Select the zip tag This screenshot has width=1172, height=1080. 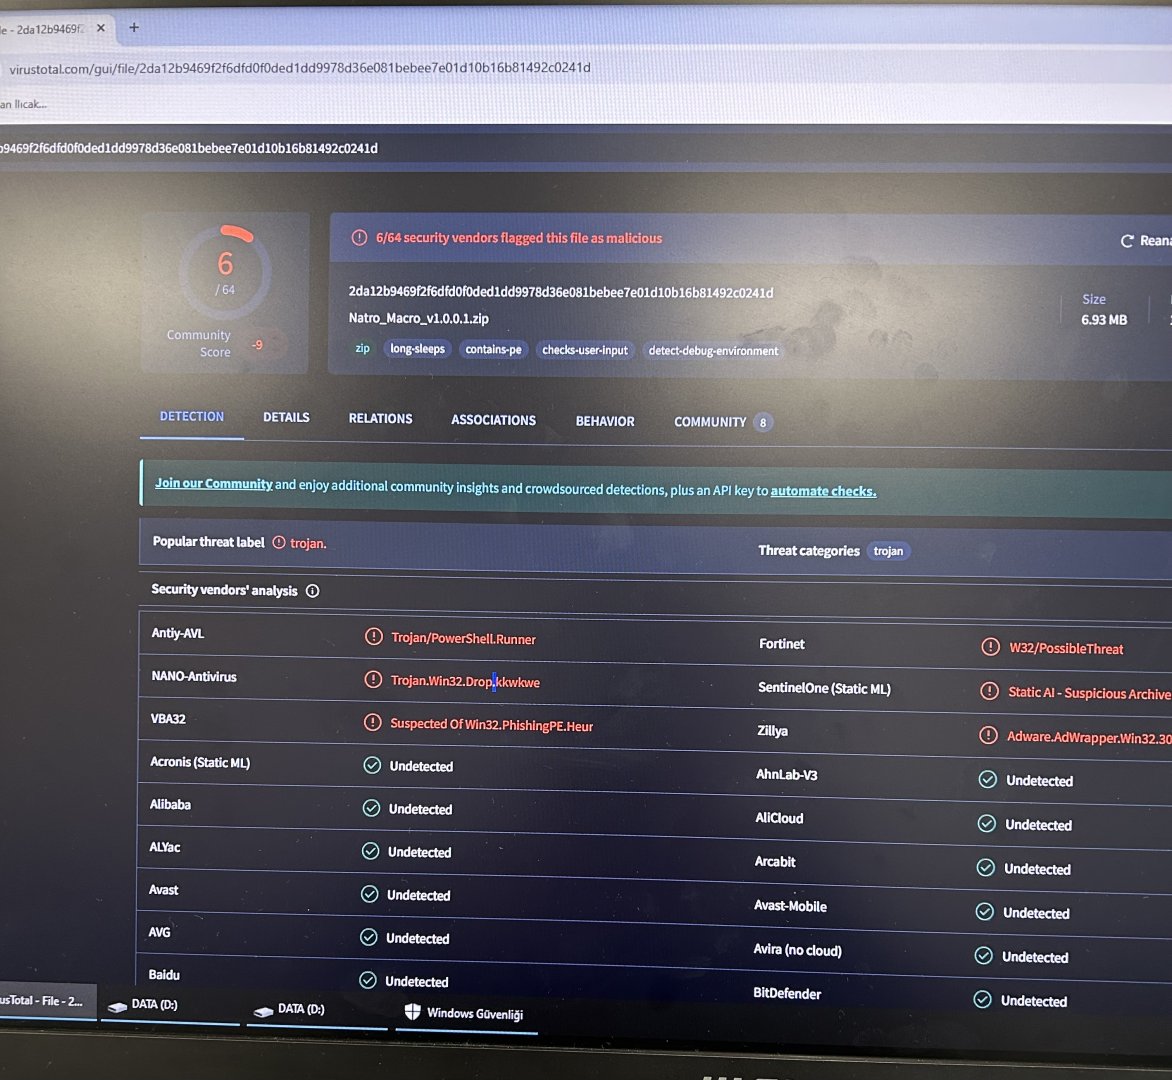(363, 348)
